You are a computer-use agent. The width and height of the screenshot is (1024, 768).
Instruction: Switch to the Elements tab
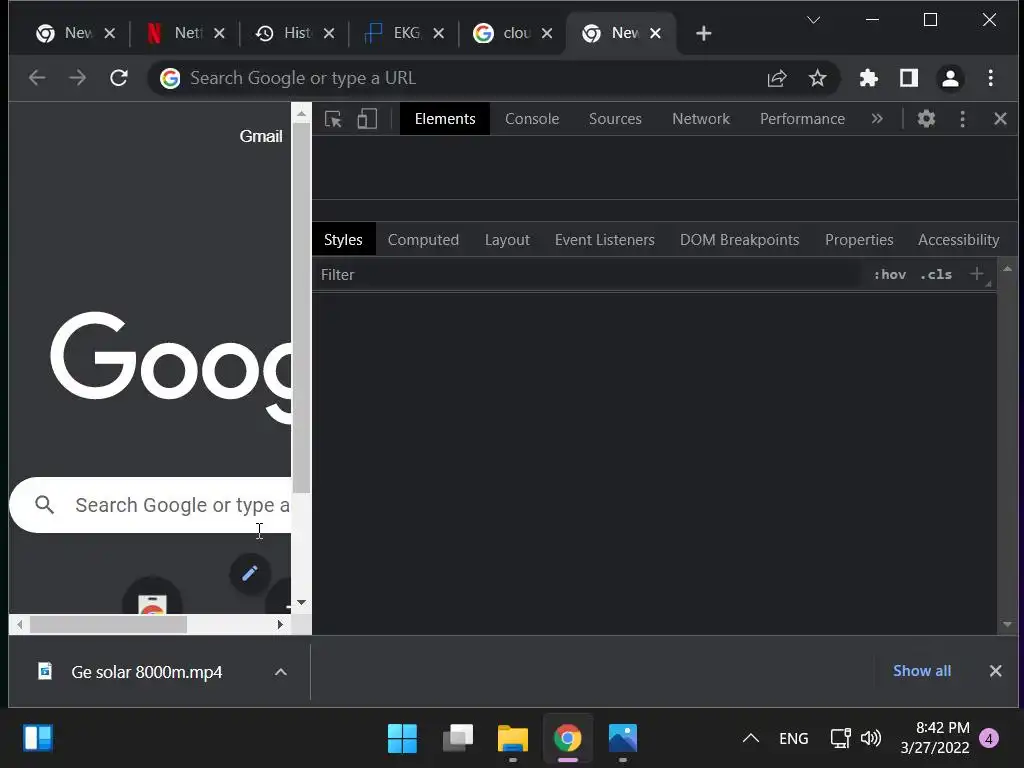[x=445, y=119]
